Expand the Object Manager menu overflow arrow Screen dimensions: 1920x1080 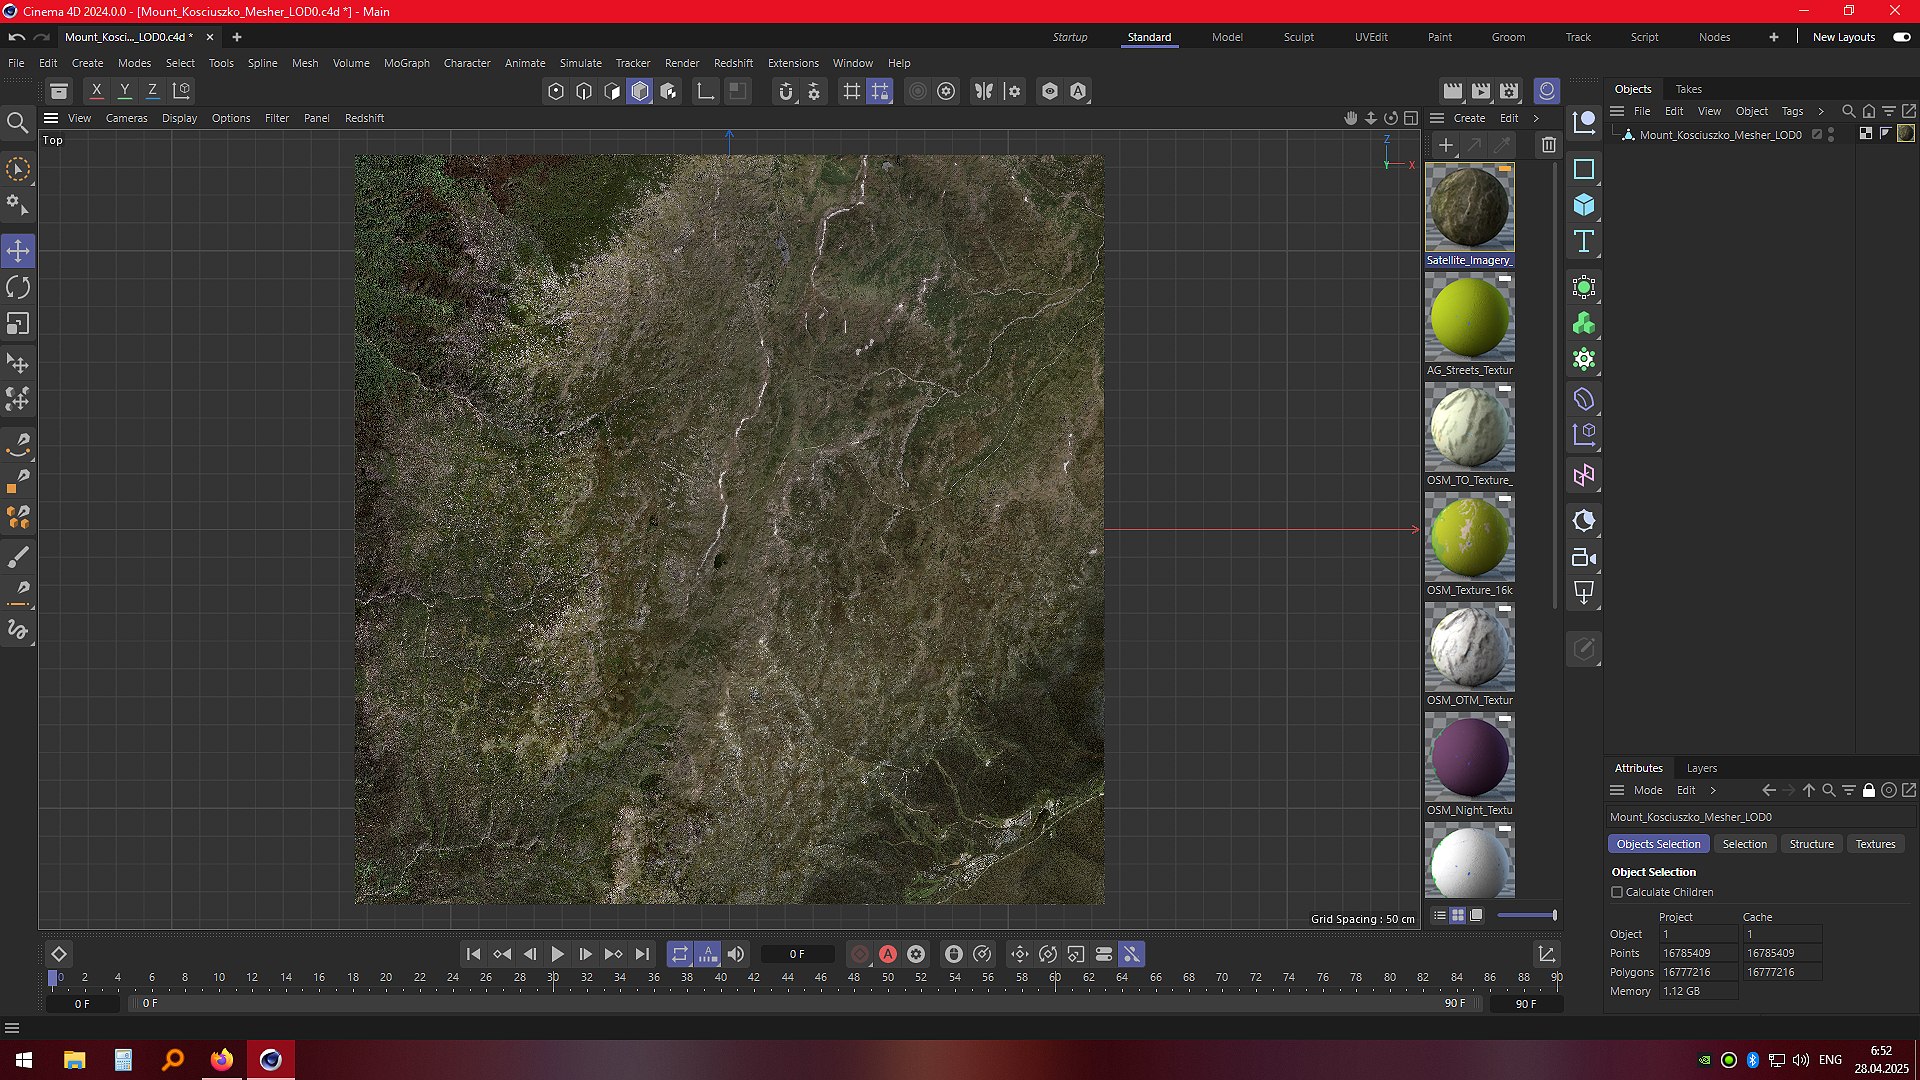click(1820, 111)
